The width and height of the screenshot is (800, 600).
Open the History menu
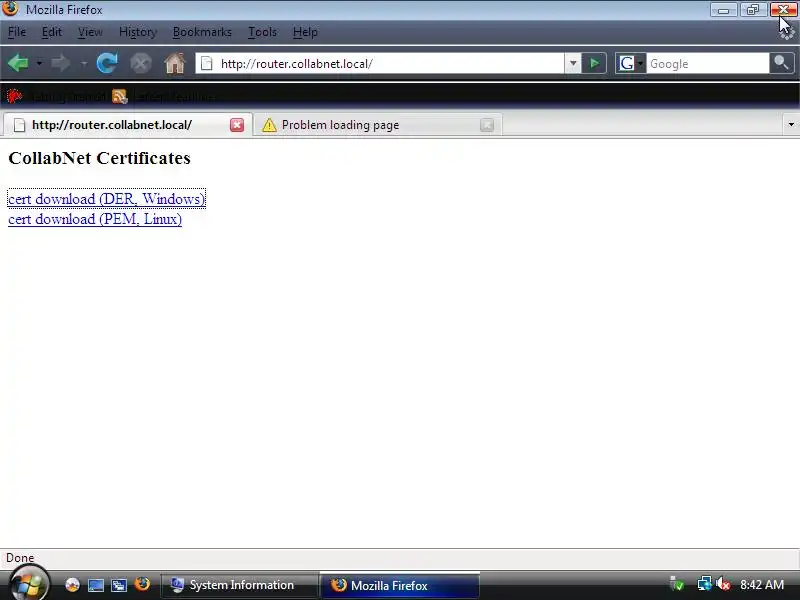138,32
